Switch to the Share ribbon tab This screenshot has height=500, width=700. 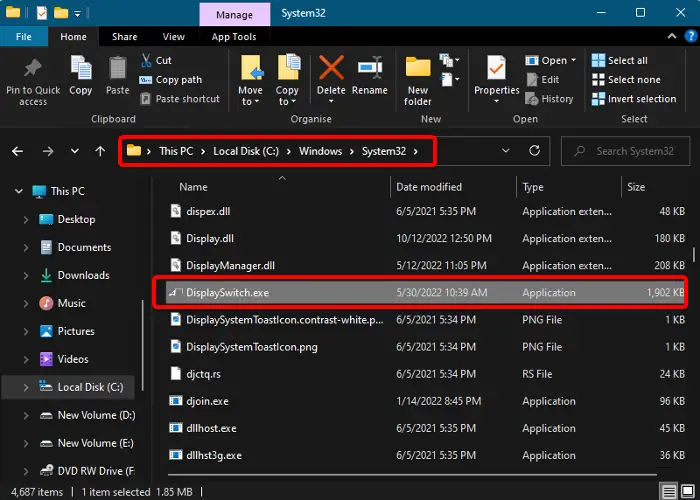click(x=125, y=37)
